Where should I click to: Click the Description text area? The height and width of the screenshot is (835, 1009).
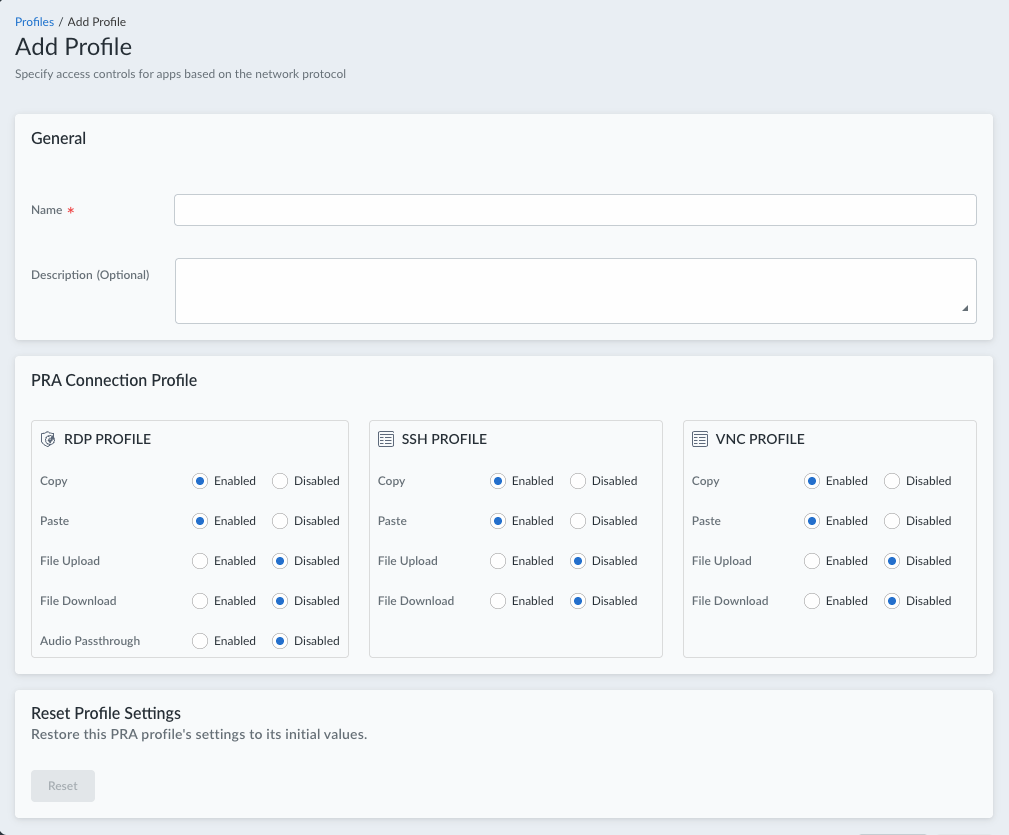click(575, 291)
